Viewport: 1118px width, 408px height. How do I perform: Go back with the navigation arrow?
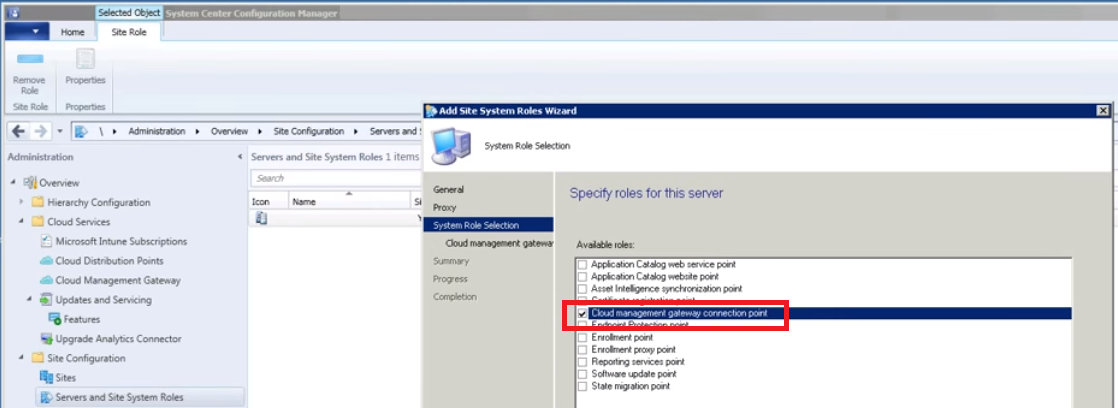tap(19, 131)
